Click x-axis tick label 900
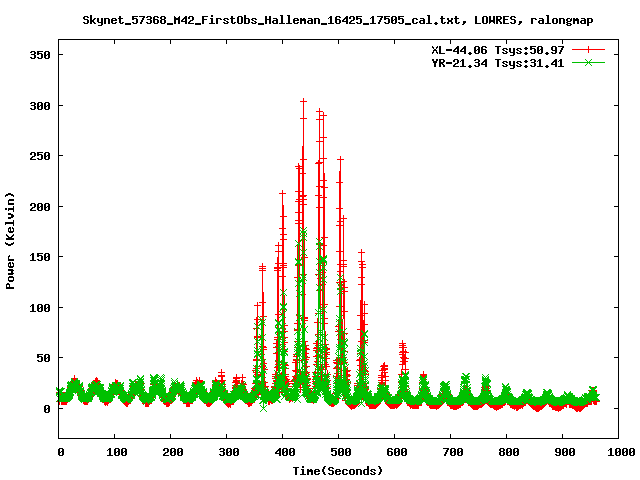This screenshot has height=480, width=640. tap(565, 452)
